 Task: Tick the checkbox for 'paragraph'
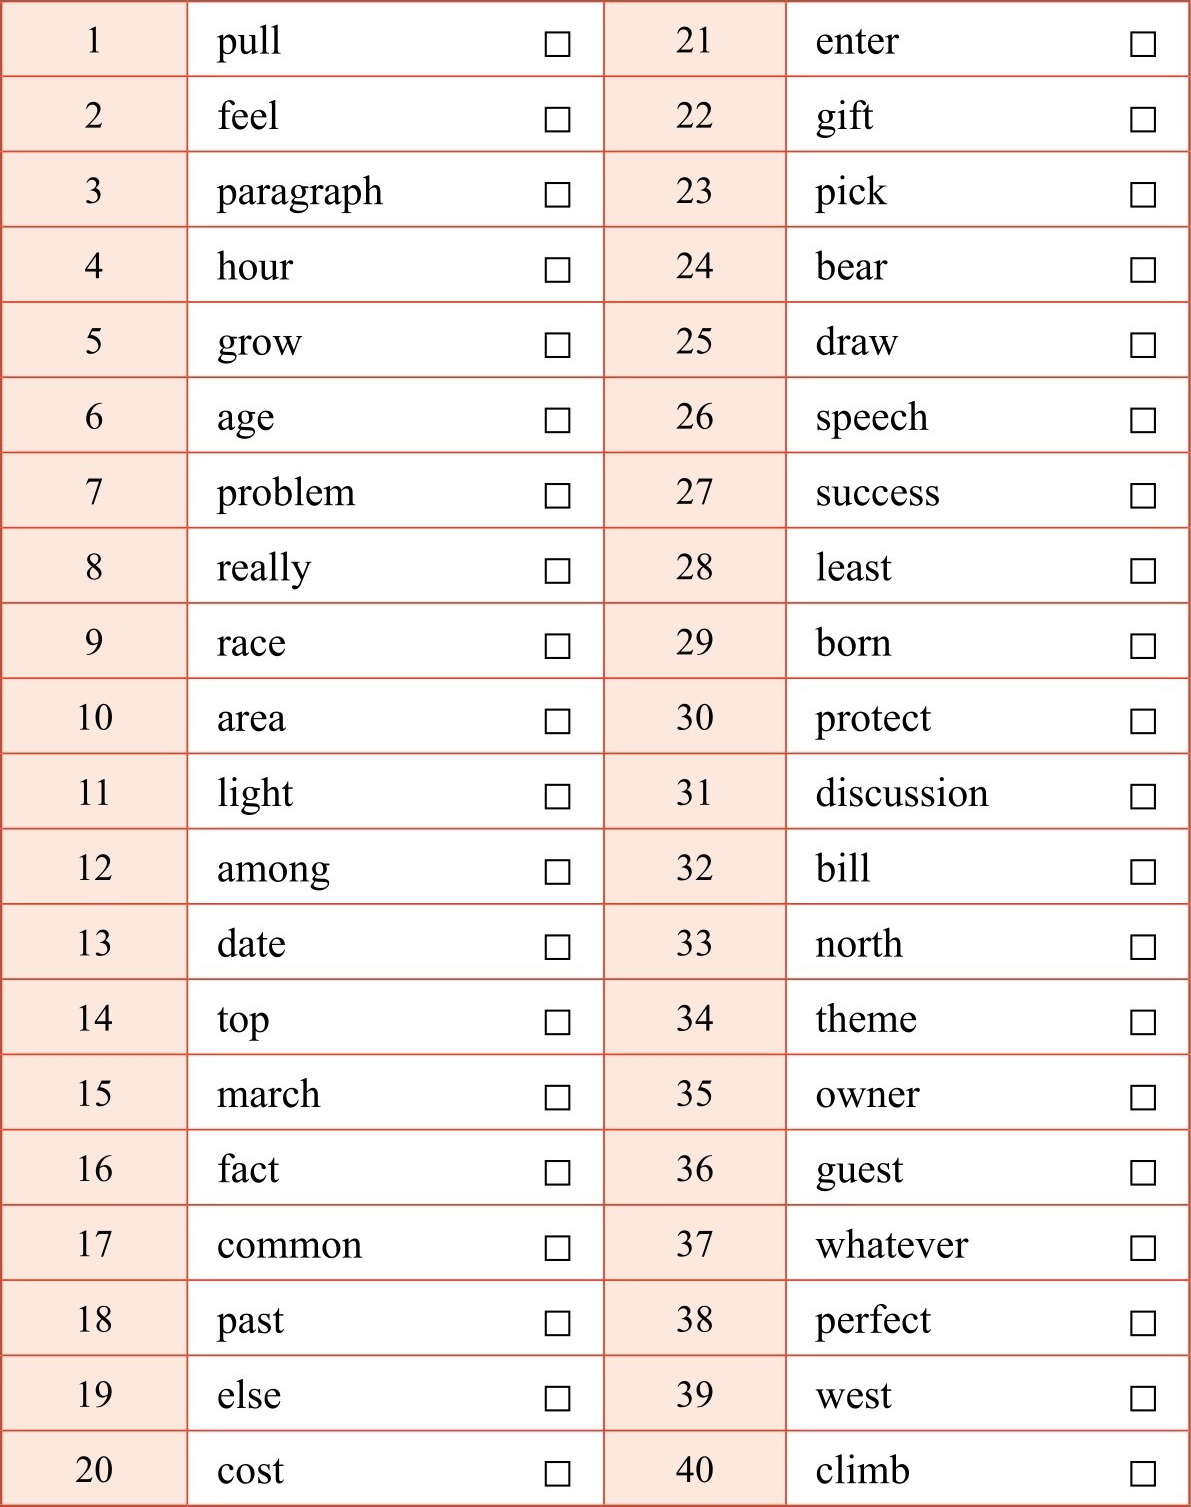(557, 194)
